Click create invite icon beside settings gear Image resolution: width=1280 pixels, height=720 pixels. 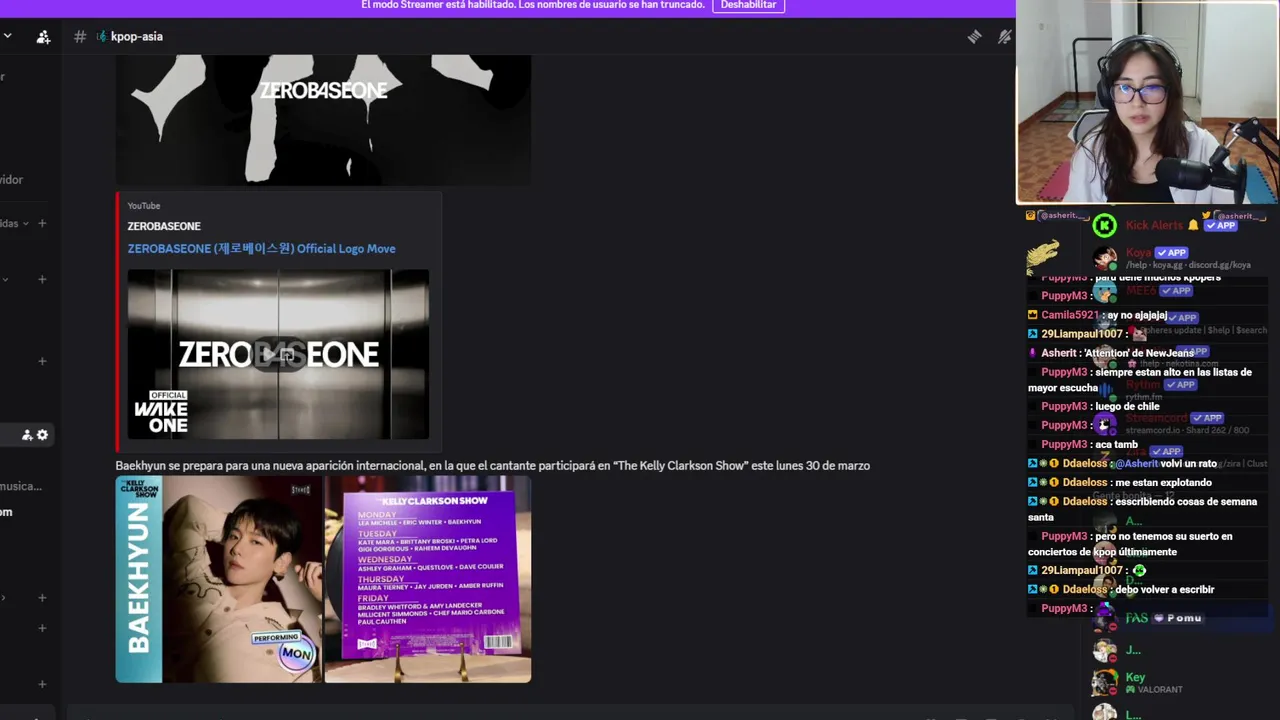pyautogui.click(x=27, y=435)
